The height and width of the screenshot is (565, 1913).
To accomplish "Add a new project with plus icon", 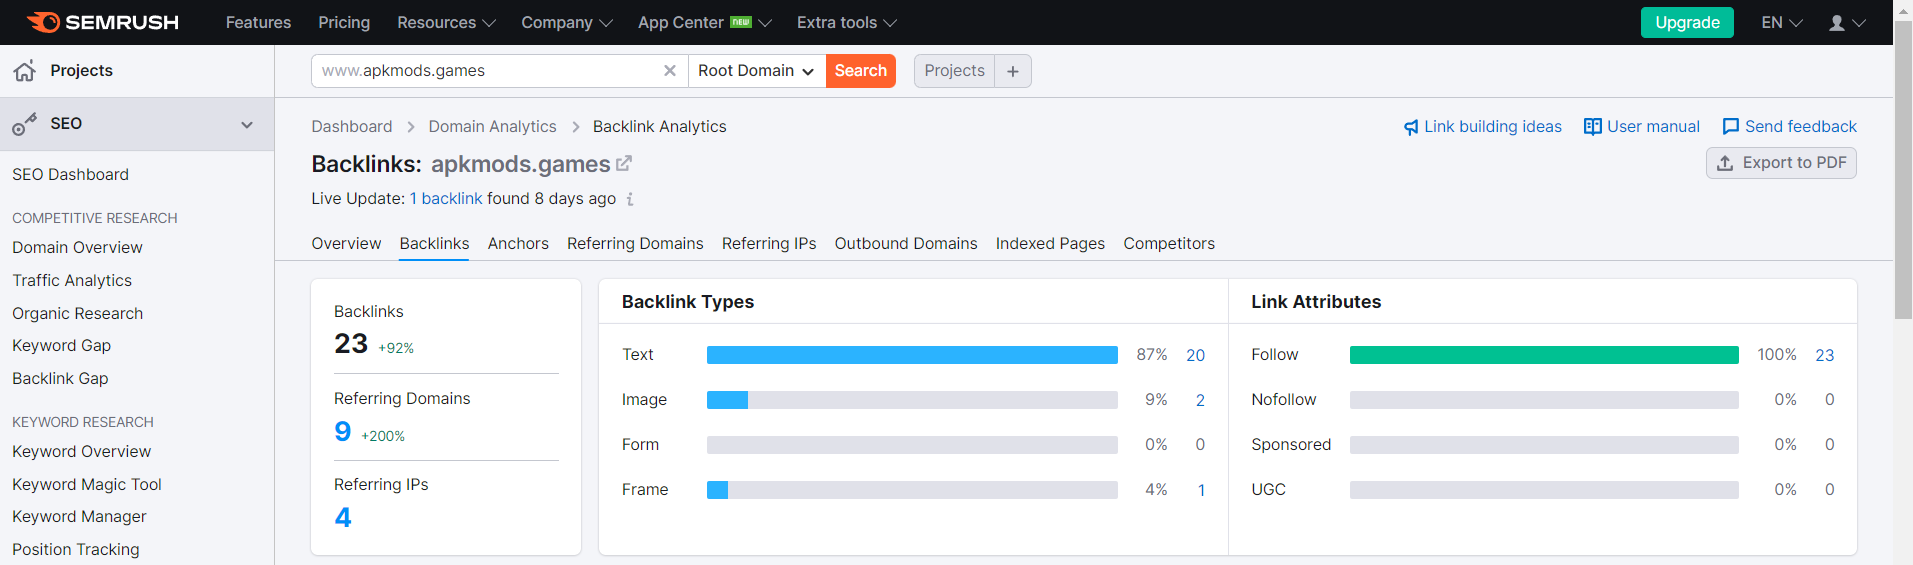I will point(1013,71).
